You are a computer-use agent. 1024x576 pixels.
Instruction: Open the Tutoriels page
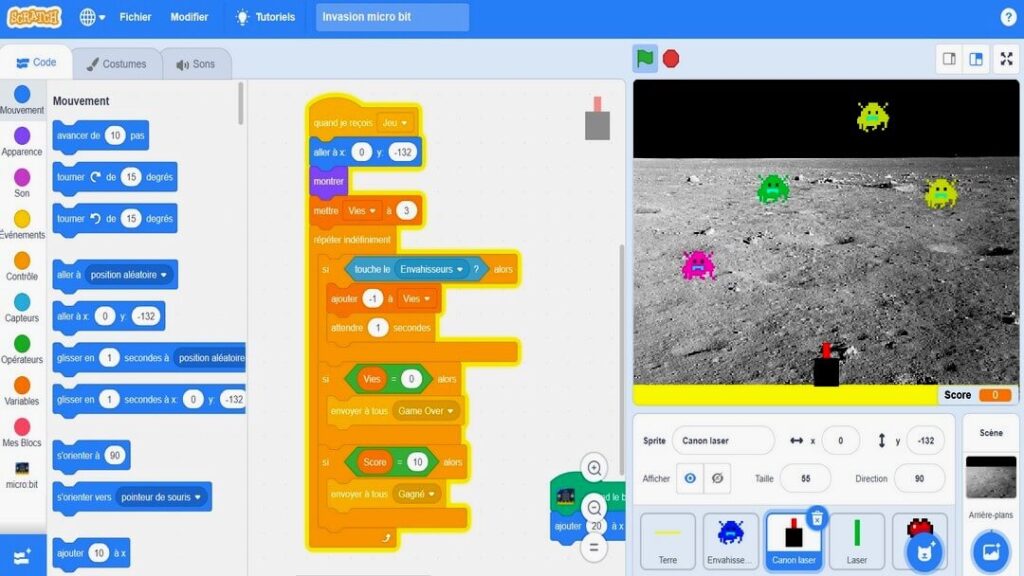pos(277,16)
